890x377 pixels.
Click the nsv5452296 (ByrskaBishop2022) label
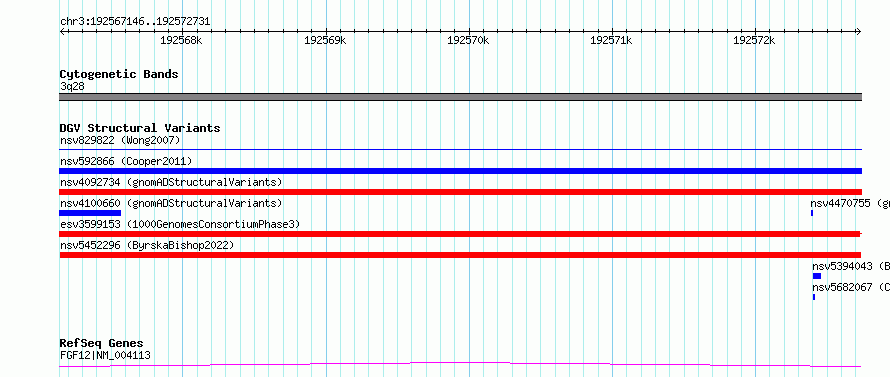(147, 245)
